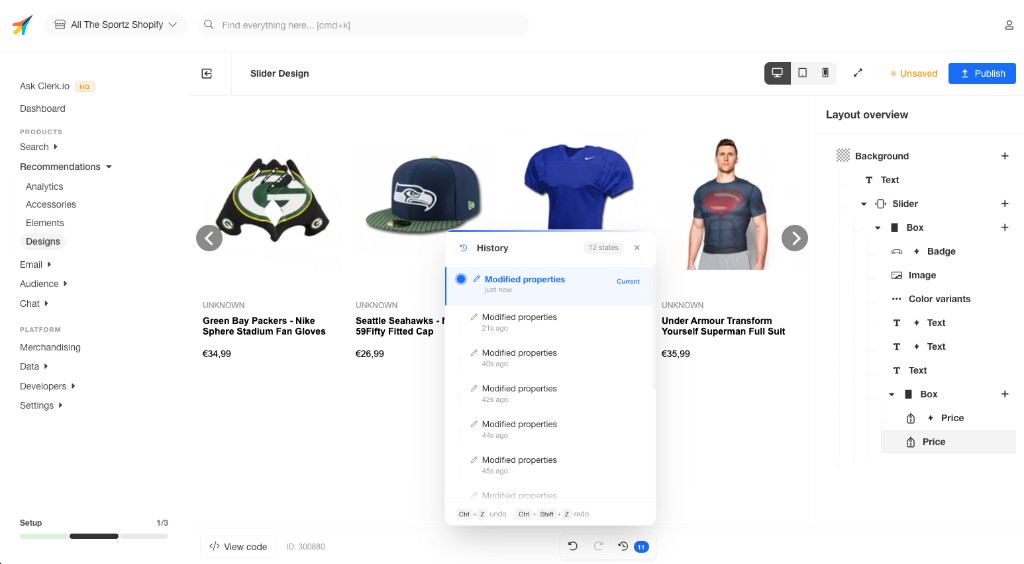Viewport: 1024px width, 564px height.
Task: Click the undo arrow in bottom toolbar
Action: pos(573,546)
